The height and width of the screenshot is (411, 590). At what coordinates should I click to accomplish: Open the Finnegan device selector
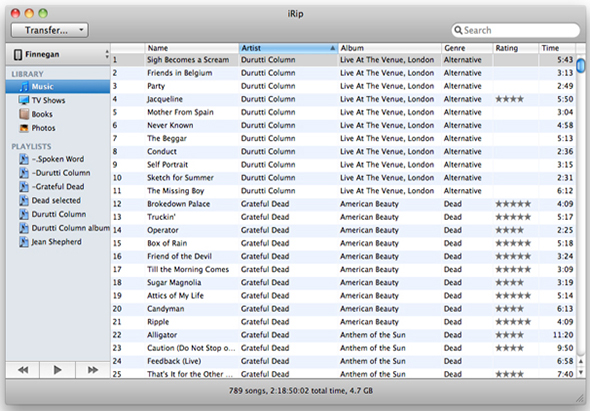(58, 55)
